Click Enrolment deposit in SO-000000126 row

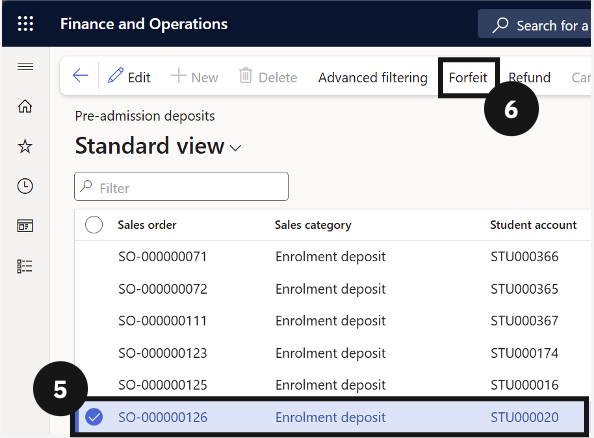330,418
